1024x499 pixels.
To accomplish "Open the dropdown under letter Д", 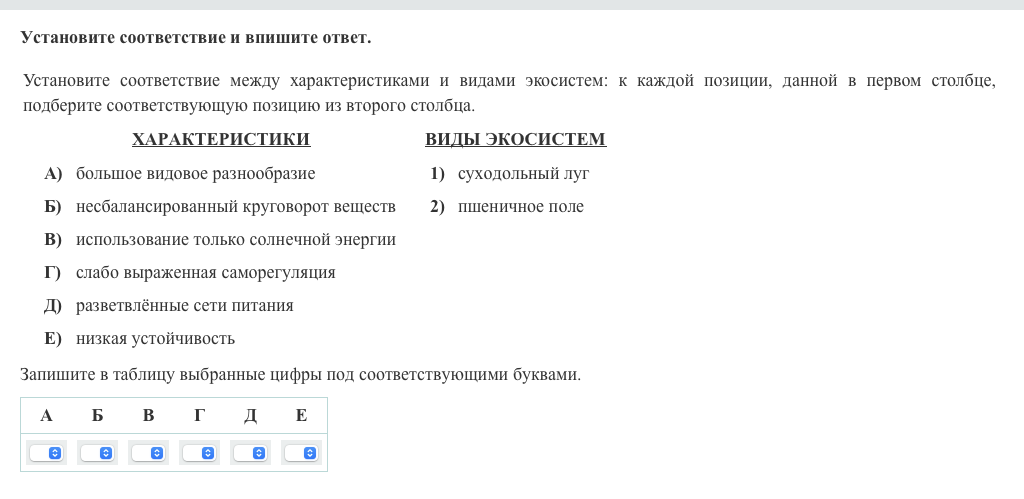I will pyautogui.click(x=250, y=453).
